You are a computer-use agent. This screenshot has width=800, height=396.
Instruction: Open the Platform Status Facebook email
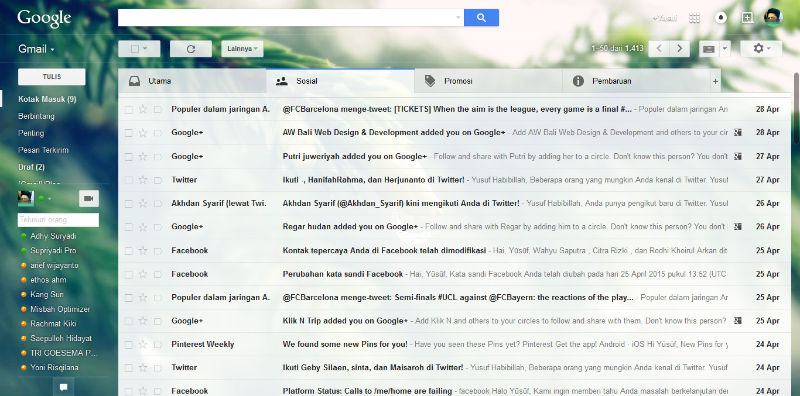(454, 391)
